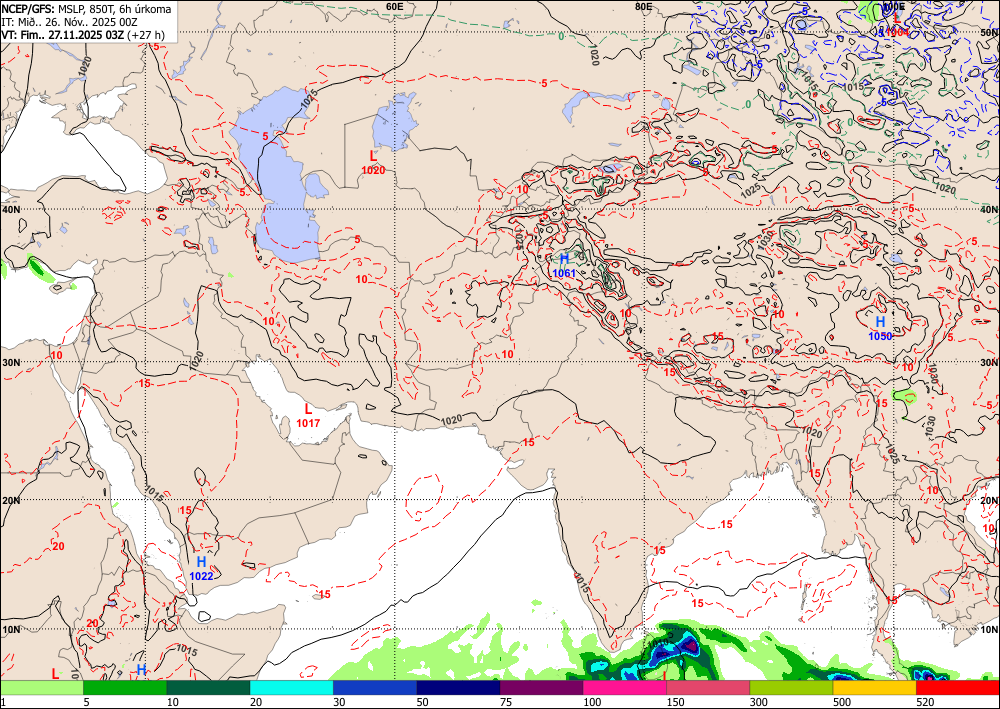Click the 50N latitude label
This screenshot has width=1000, height=709.
tap(989, 32)
